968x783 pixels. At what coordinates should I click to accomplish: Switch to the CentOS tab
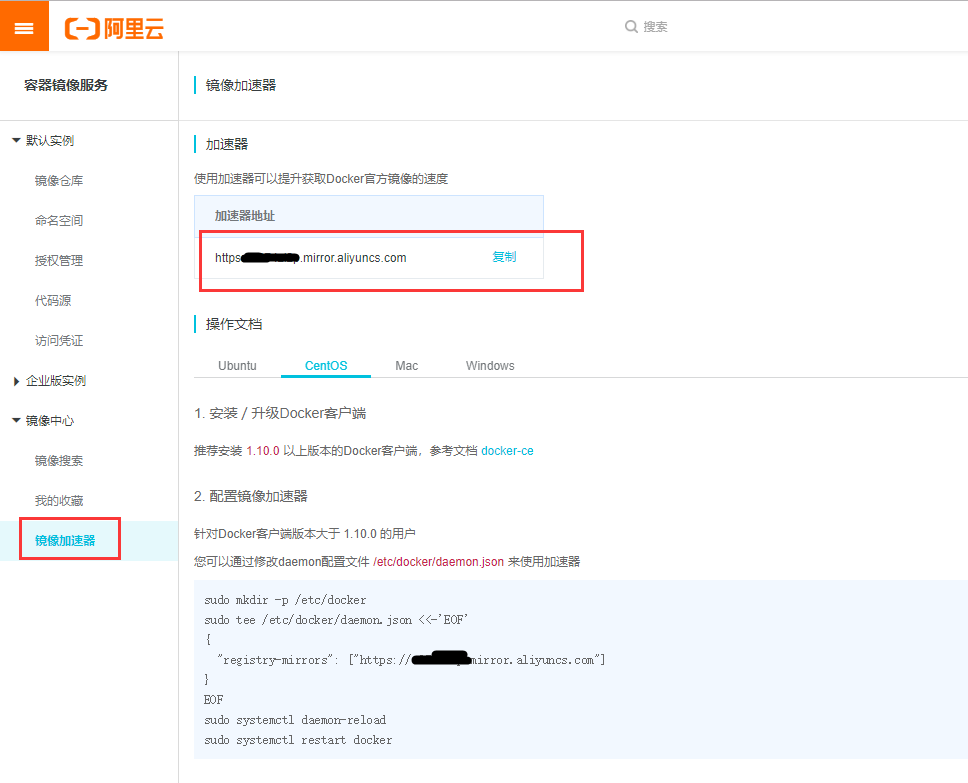click(326, 366)
